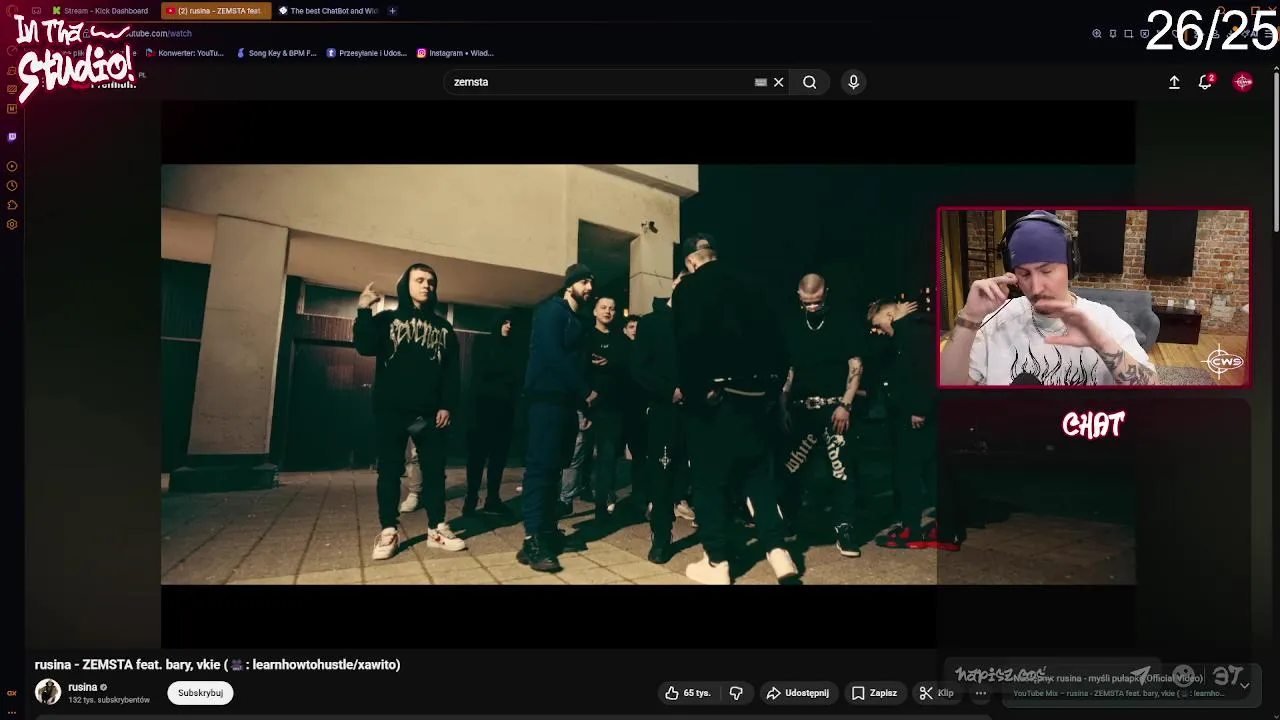
Task: Switch to The best ChatBot tab
Action: [328, 11]
